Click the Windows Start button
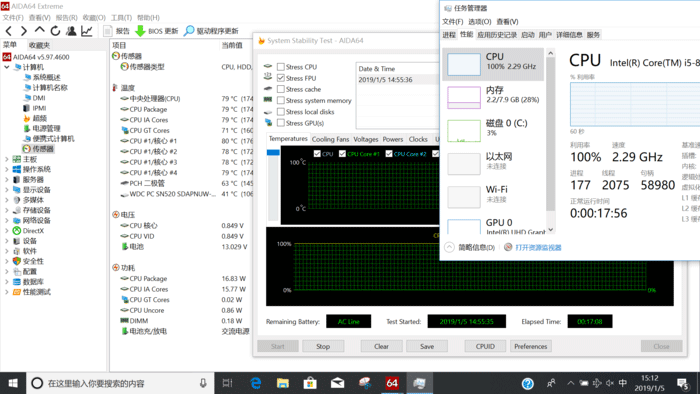The image size is (700, 394). click(13, 383)
